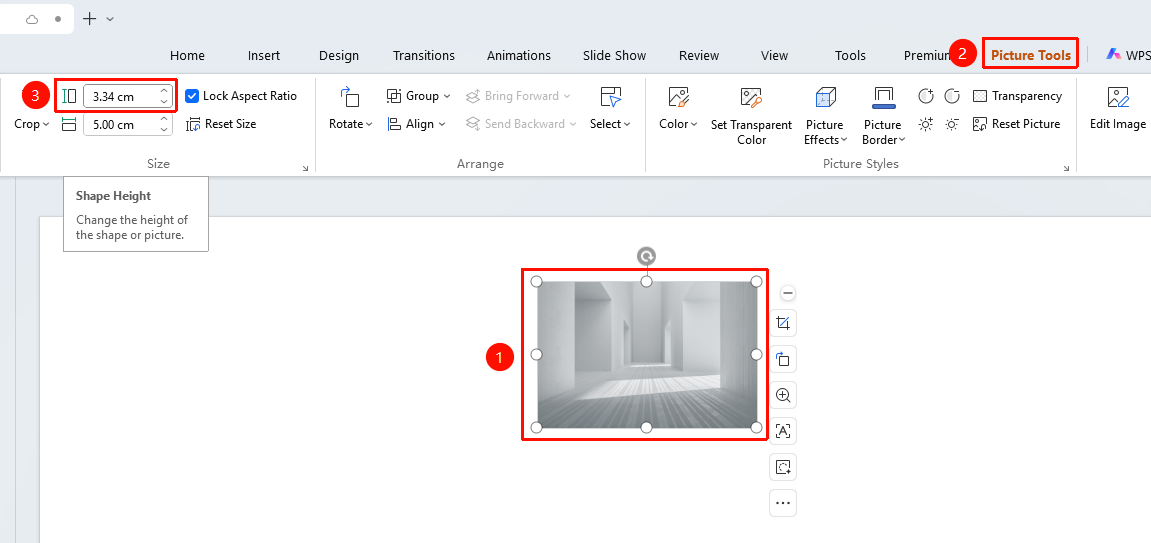Viewport: 1151px width, 543px height.
Task: Click the WPS AI icon
Action: click(1114, 54)
